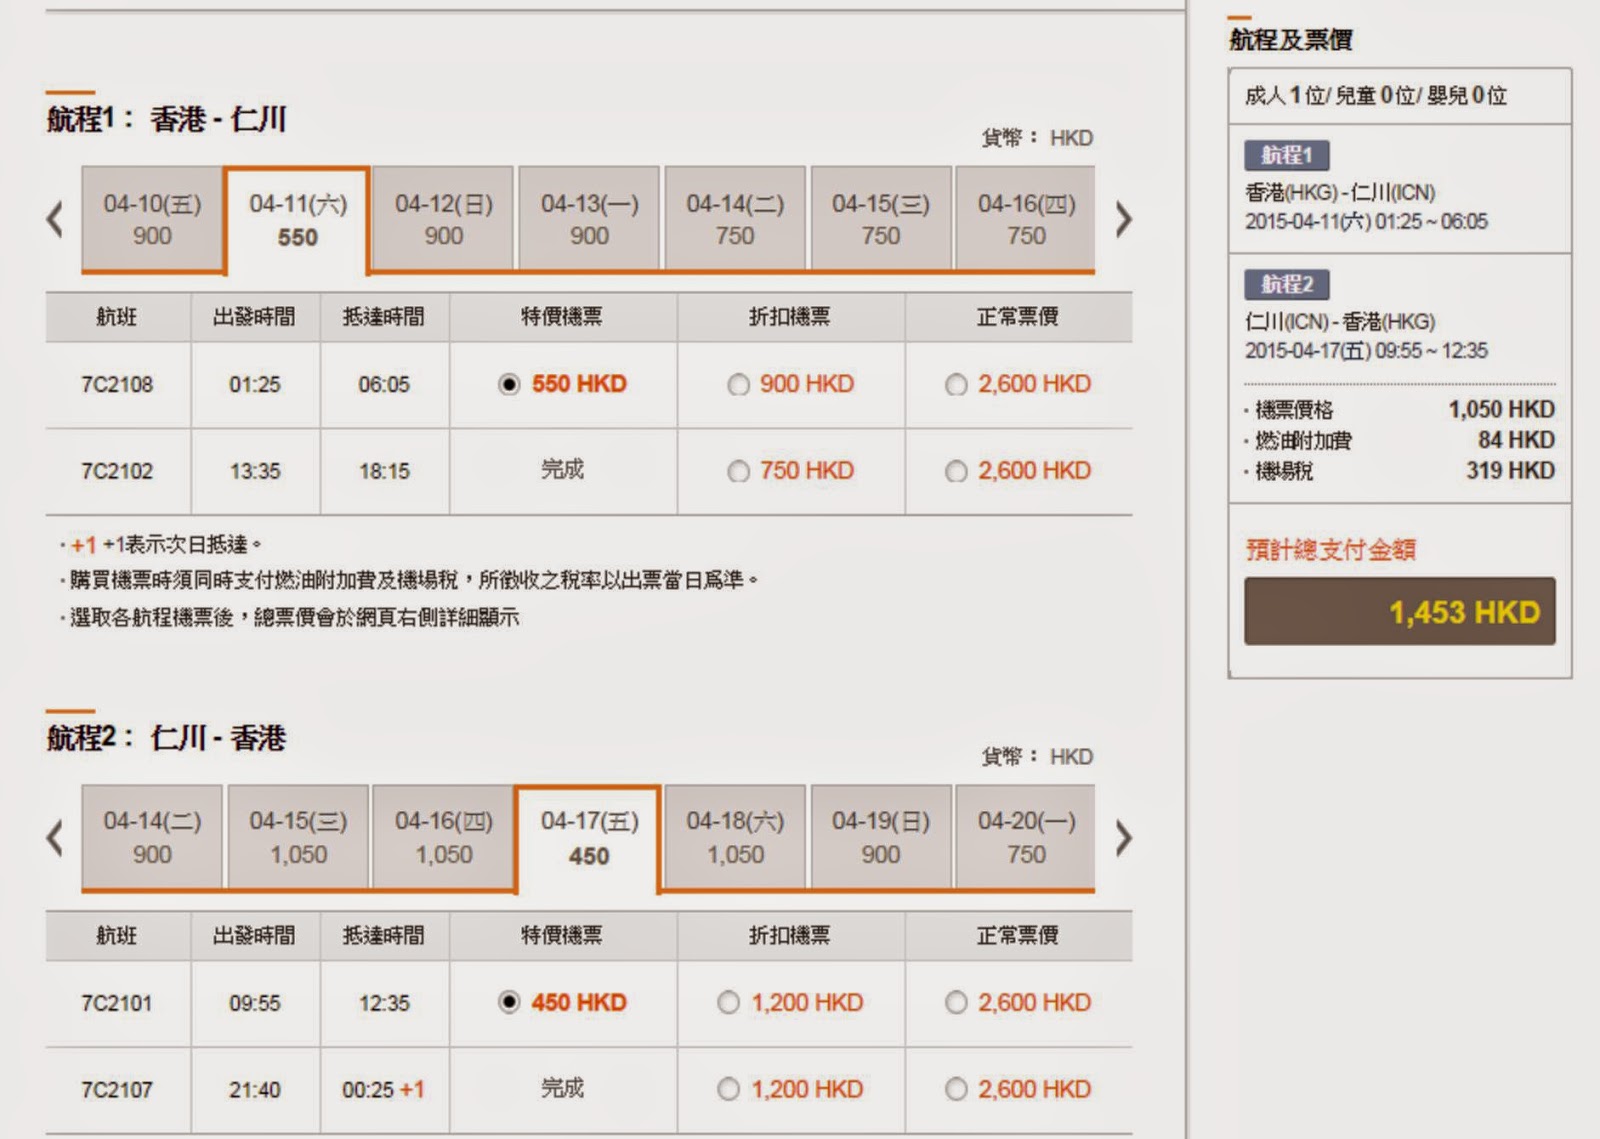Select return date tab 04-20 at 750
The width and height of the screenshot is (1600, 1139).
[1026, 838]
